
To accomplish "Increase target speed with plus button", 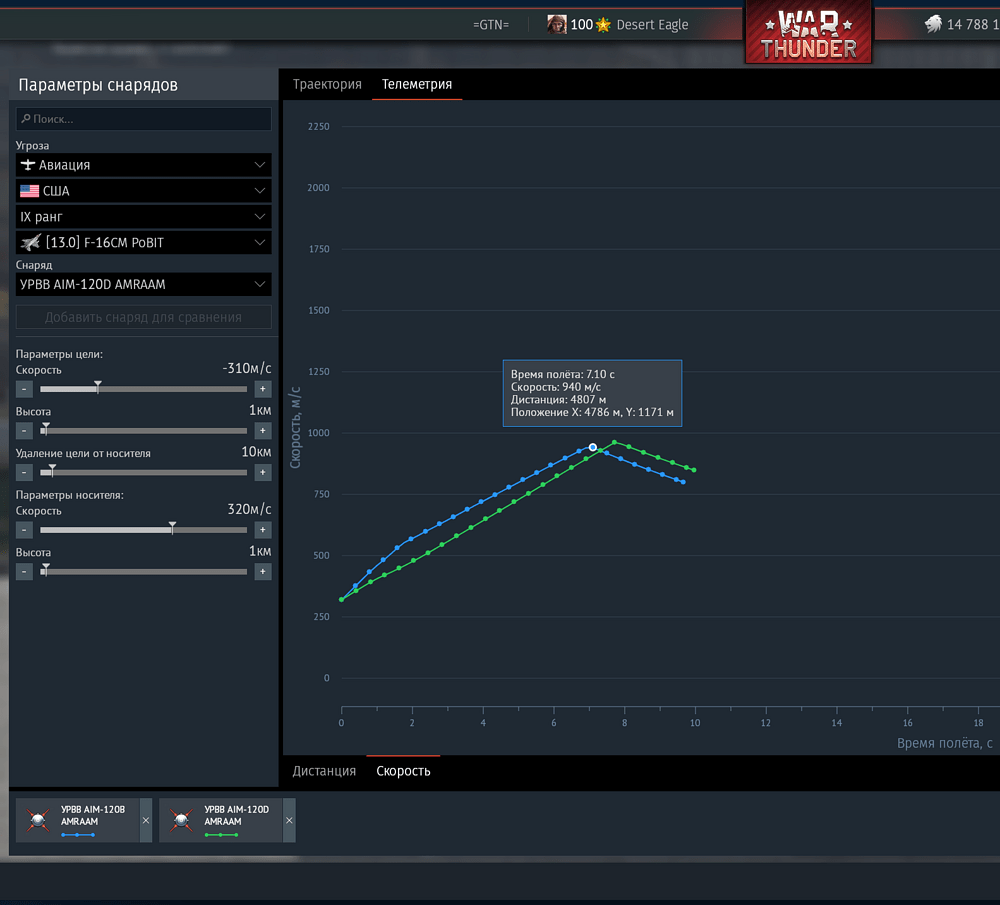I will click(x=263, y=389).
